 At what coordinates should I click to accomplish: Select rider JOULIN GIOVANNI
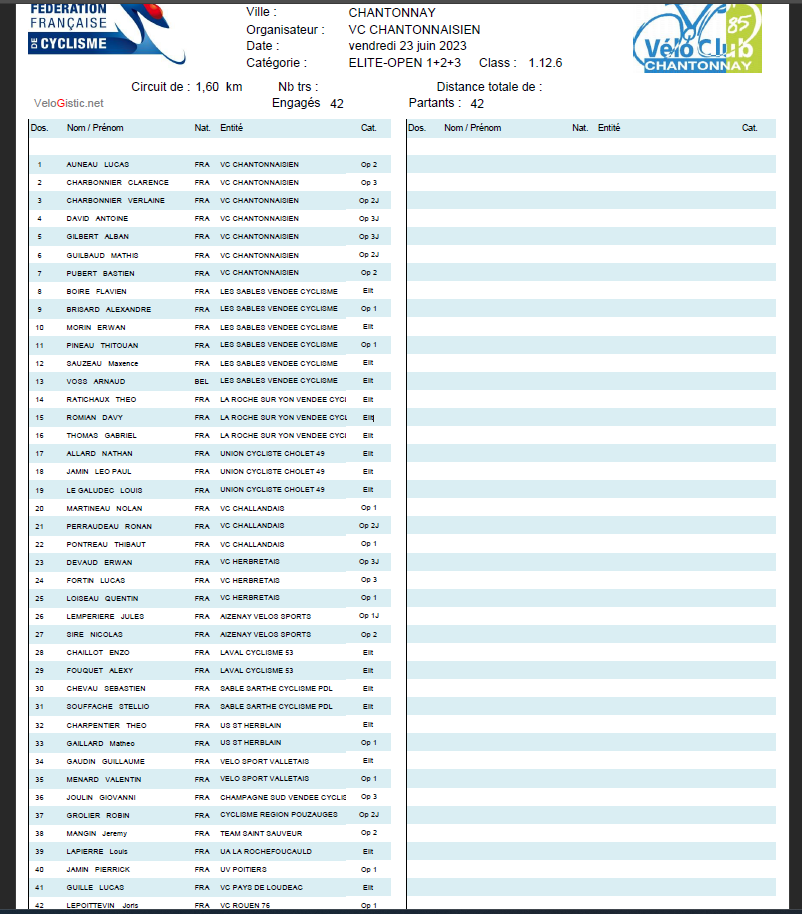click(101, 798)
